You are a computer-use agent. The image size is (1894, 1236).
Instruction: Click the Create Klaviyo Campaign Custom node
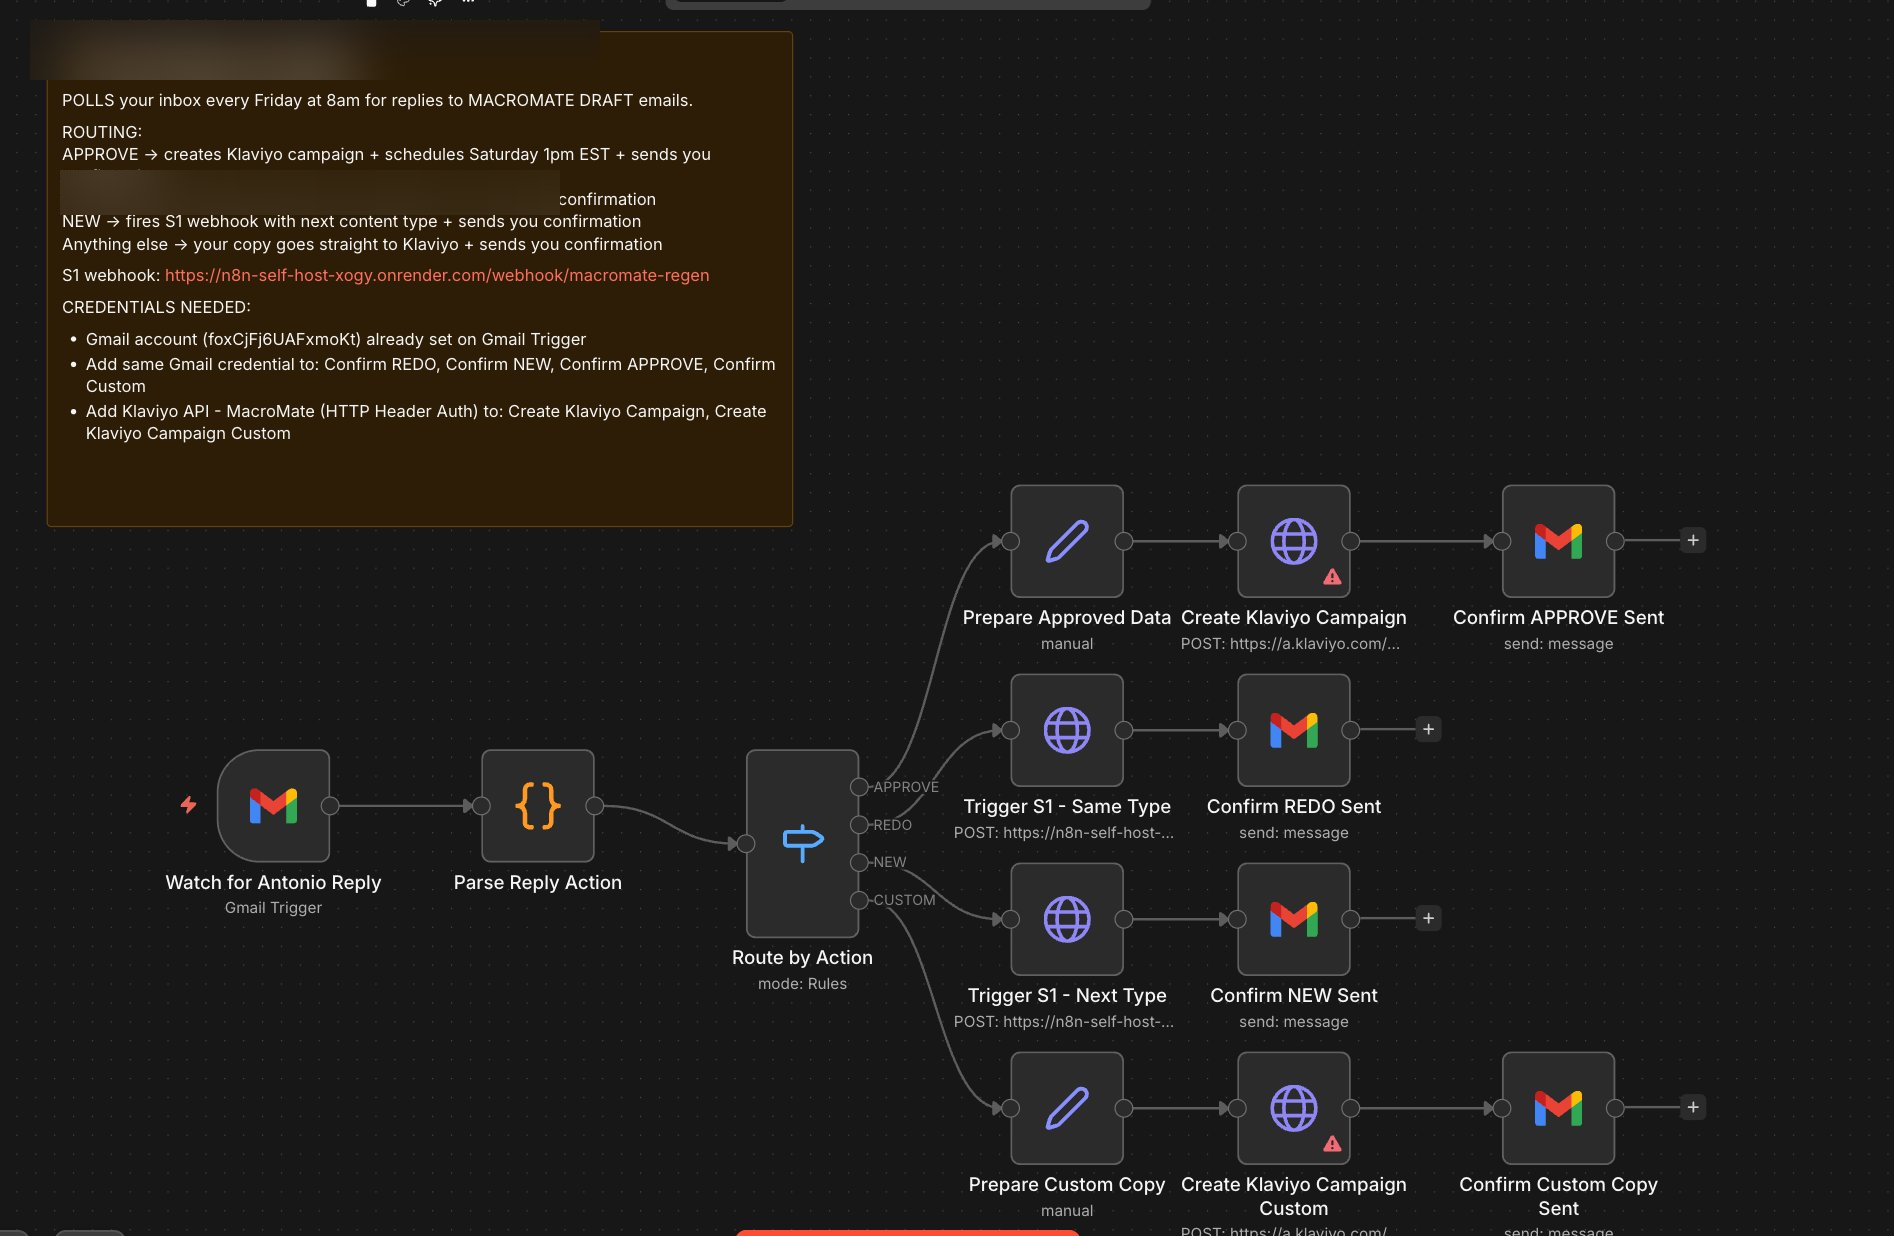(x=1293, y=1108)
